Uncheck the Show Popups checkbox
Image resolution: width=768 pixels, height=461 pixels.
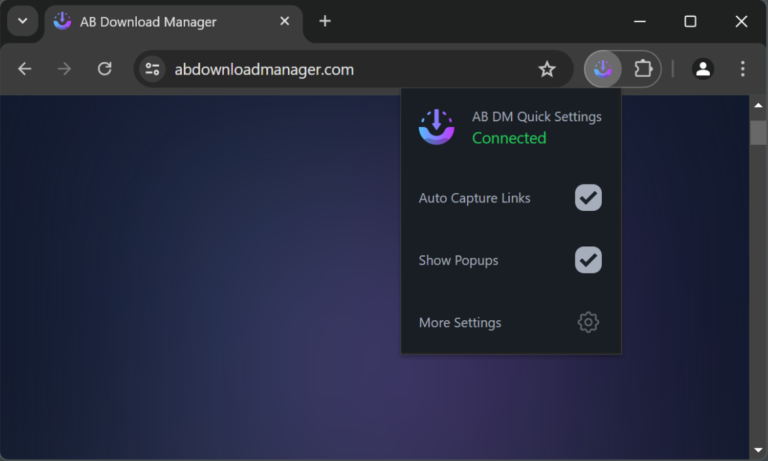[x=588, y=260]
